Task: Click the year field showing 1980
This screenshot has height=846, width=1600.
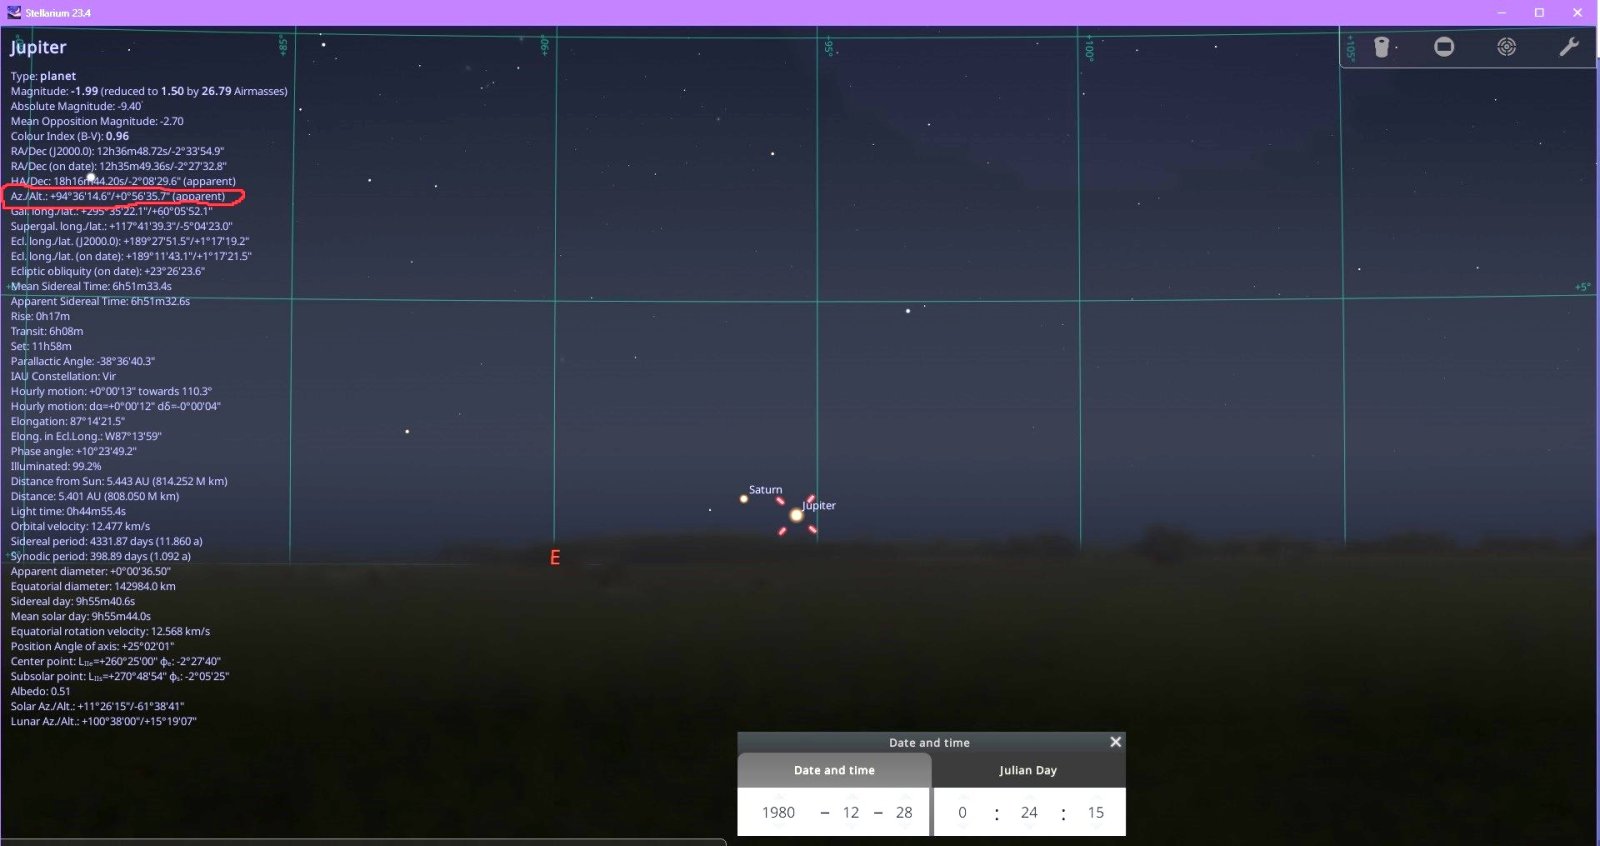Action: pyautogui.click(x=778, y=812)
